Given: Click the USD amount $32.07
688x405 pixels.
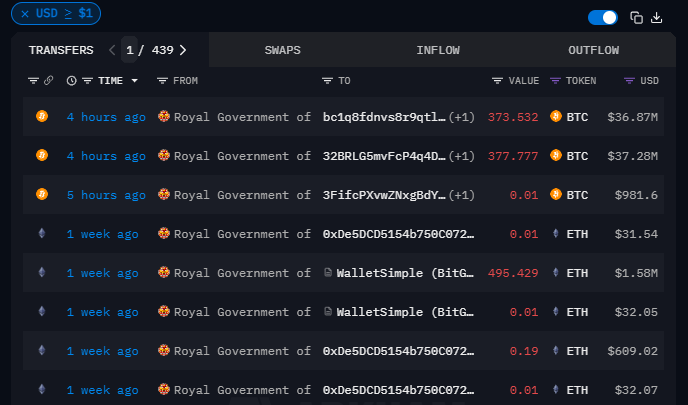Looking at the screenshot, I should click(x=636, y=391).
